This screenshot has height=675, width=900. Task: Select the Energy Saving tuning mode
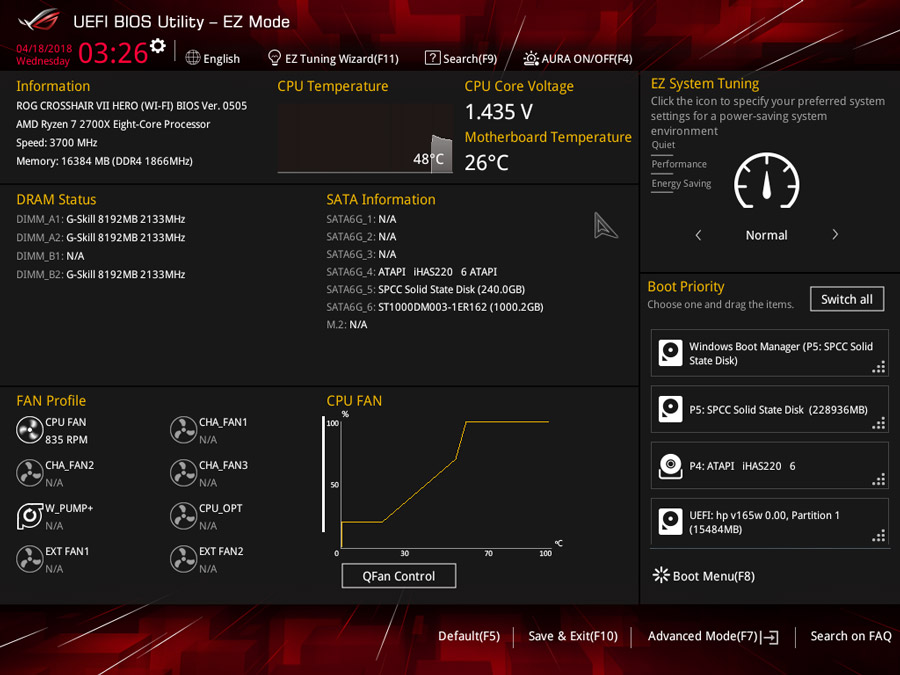point(681,184)
